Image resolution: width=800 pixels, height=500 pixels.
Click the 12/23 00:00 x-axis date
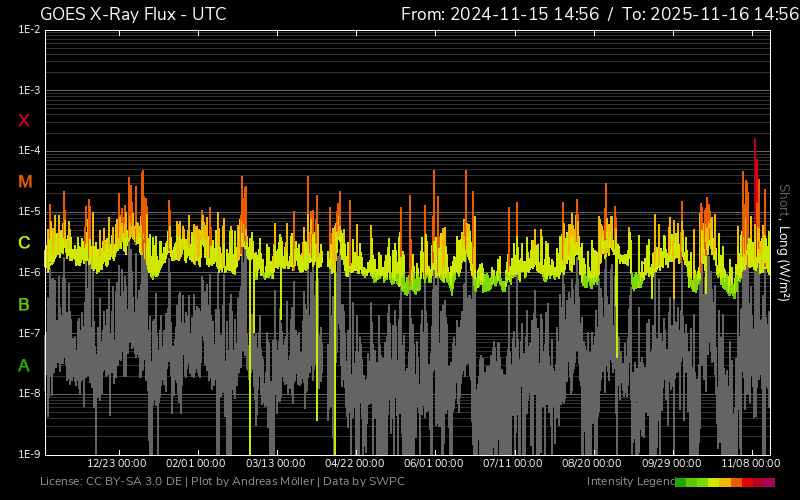pos(117,464)
